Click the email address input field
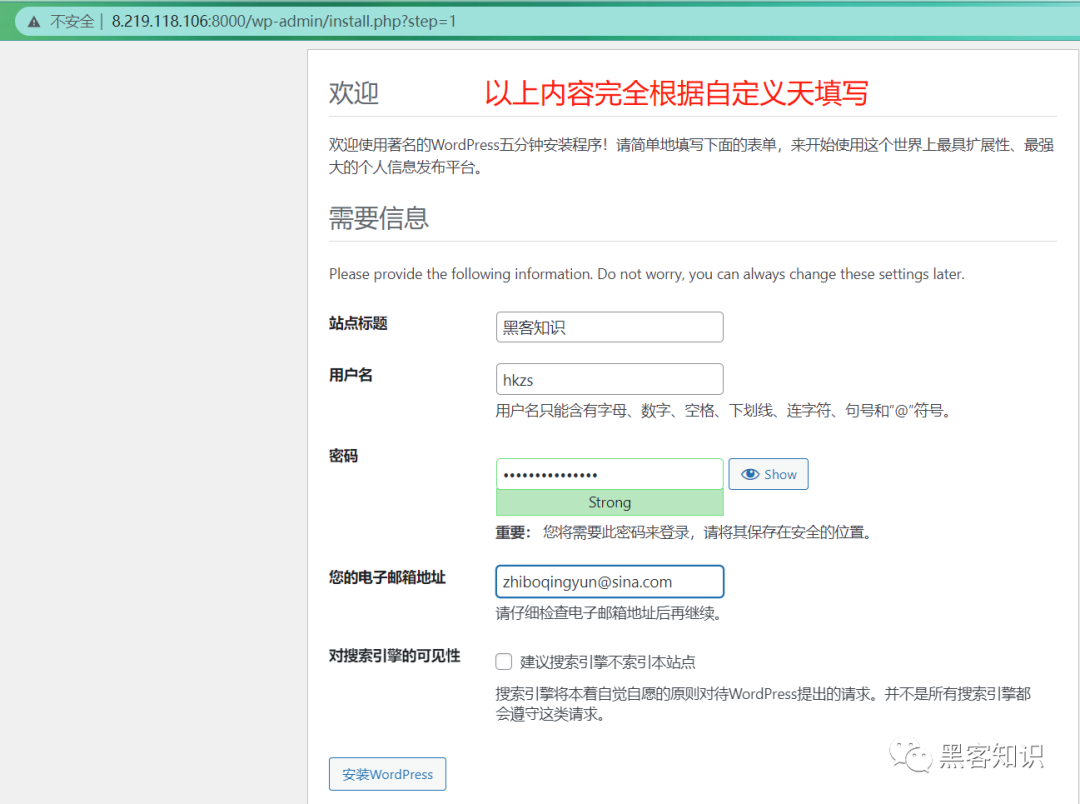Image resolution: width=1080 pixels, height=804 pixels. coord(610,581)
